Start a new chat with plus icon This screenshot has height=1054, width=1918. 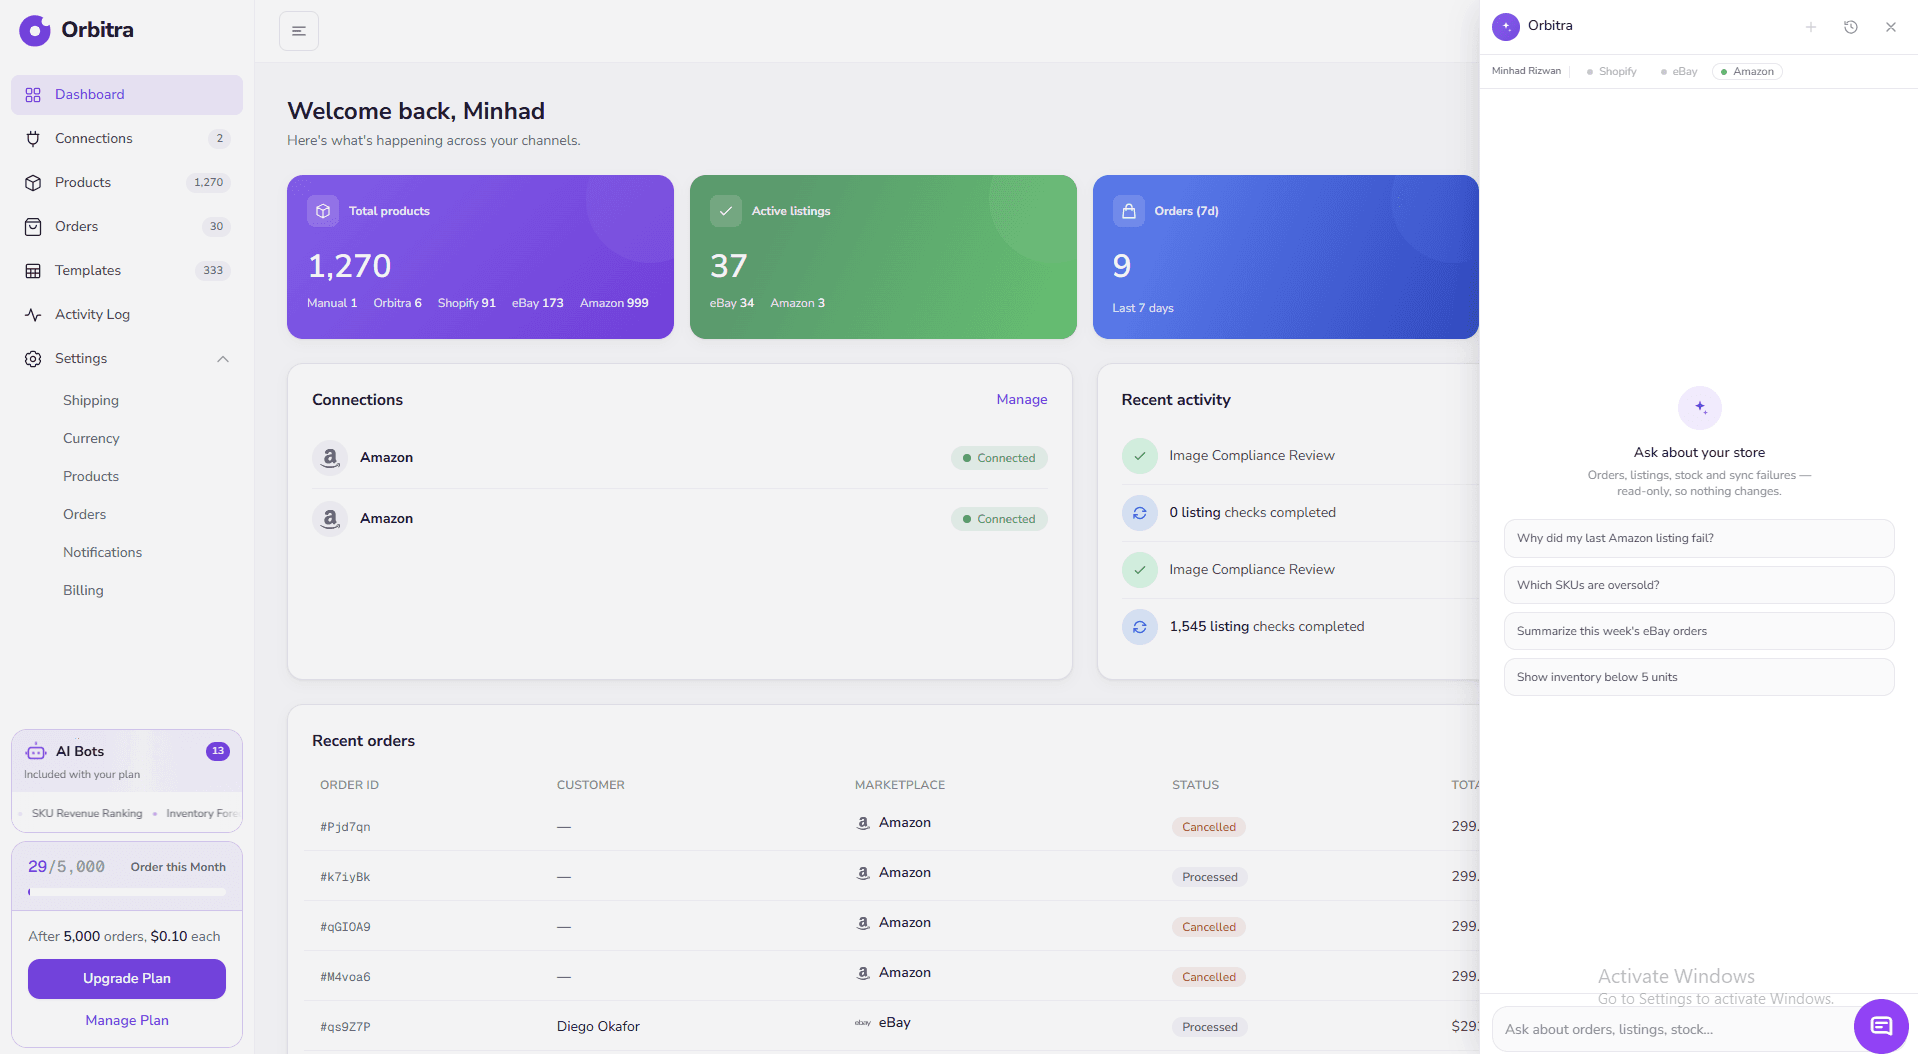point(1811,27)
